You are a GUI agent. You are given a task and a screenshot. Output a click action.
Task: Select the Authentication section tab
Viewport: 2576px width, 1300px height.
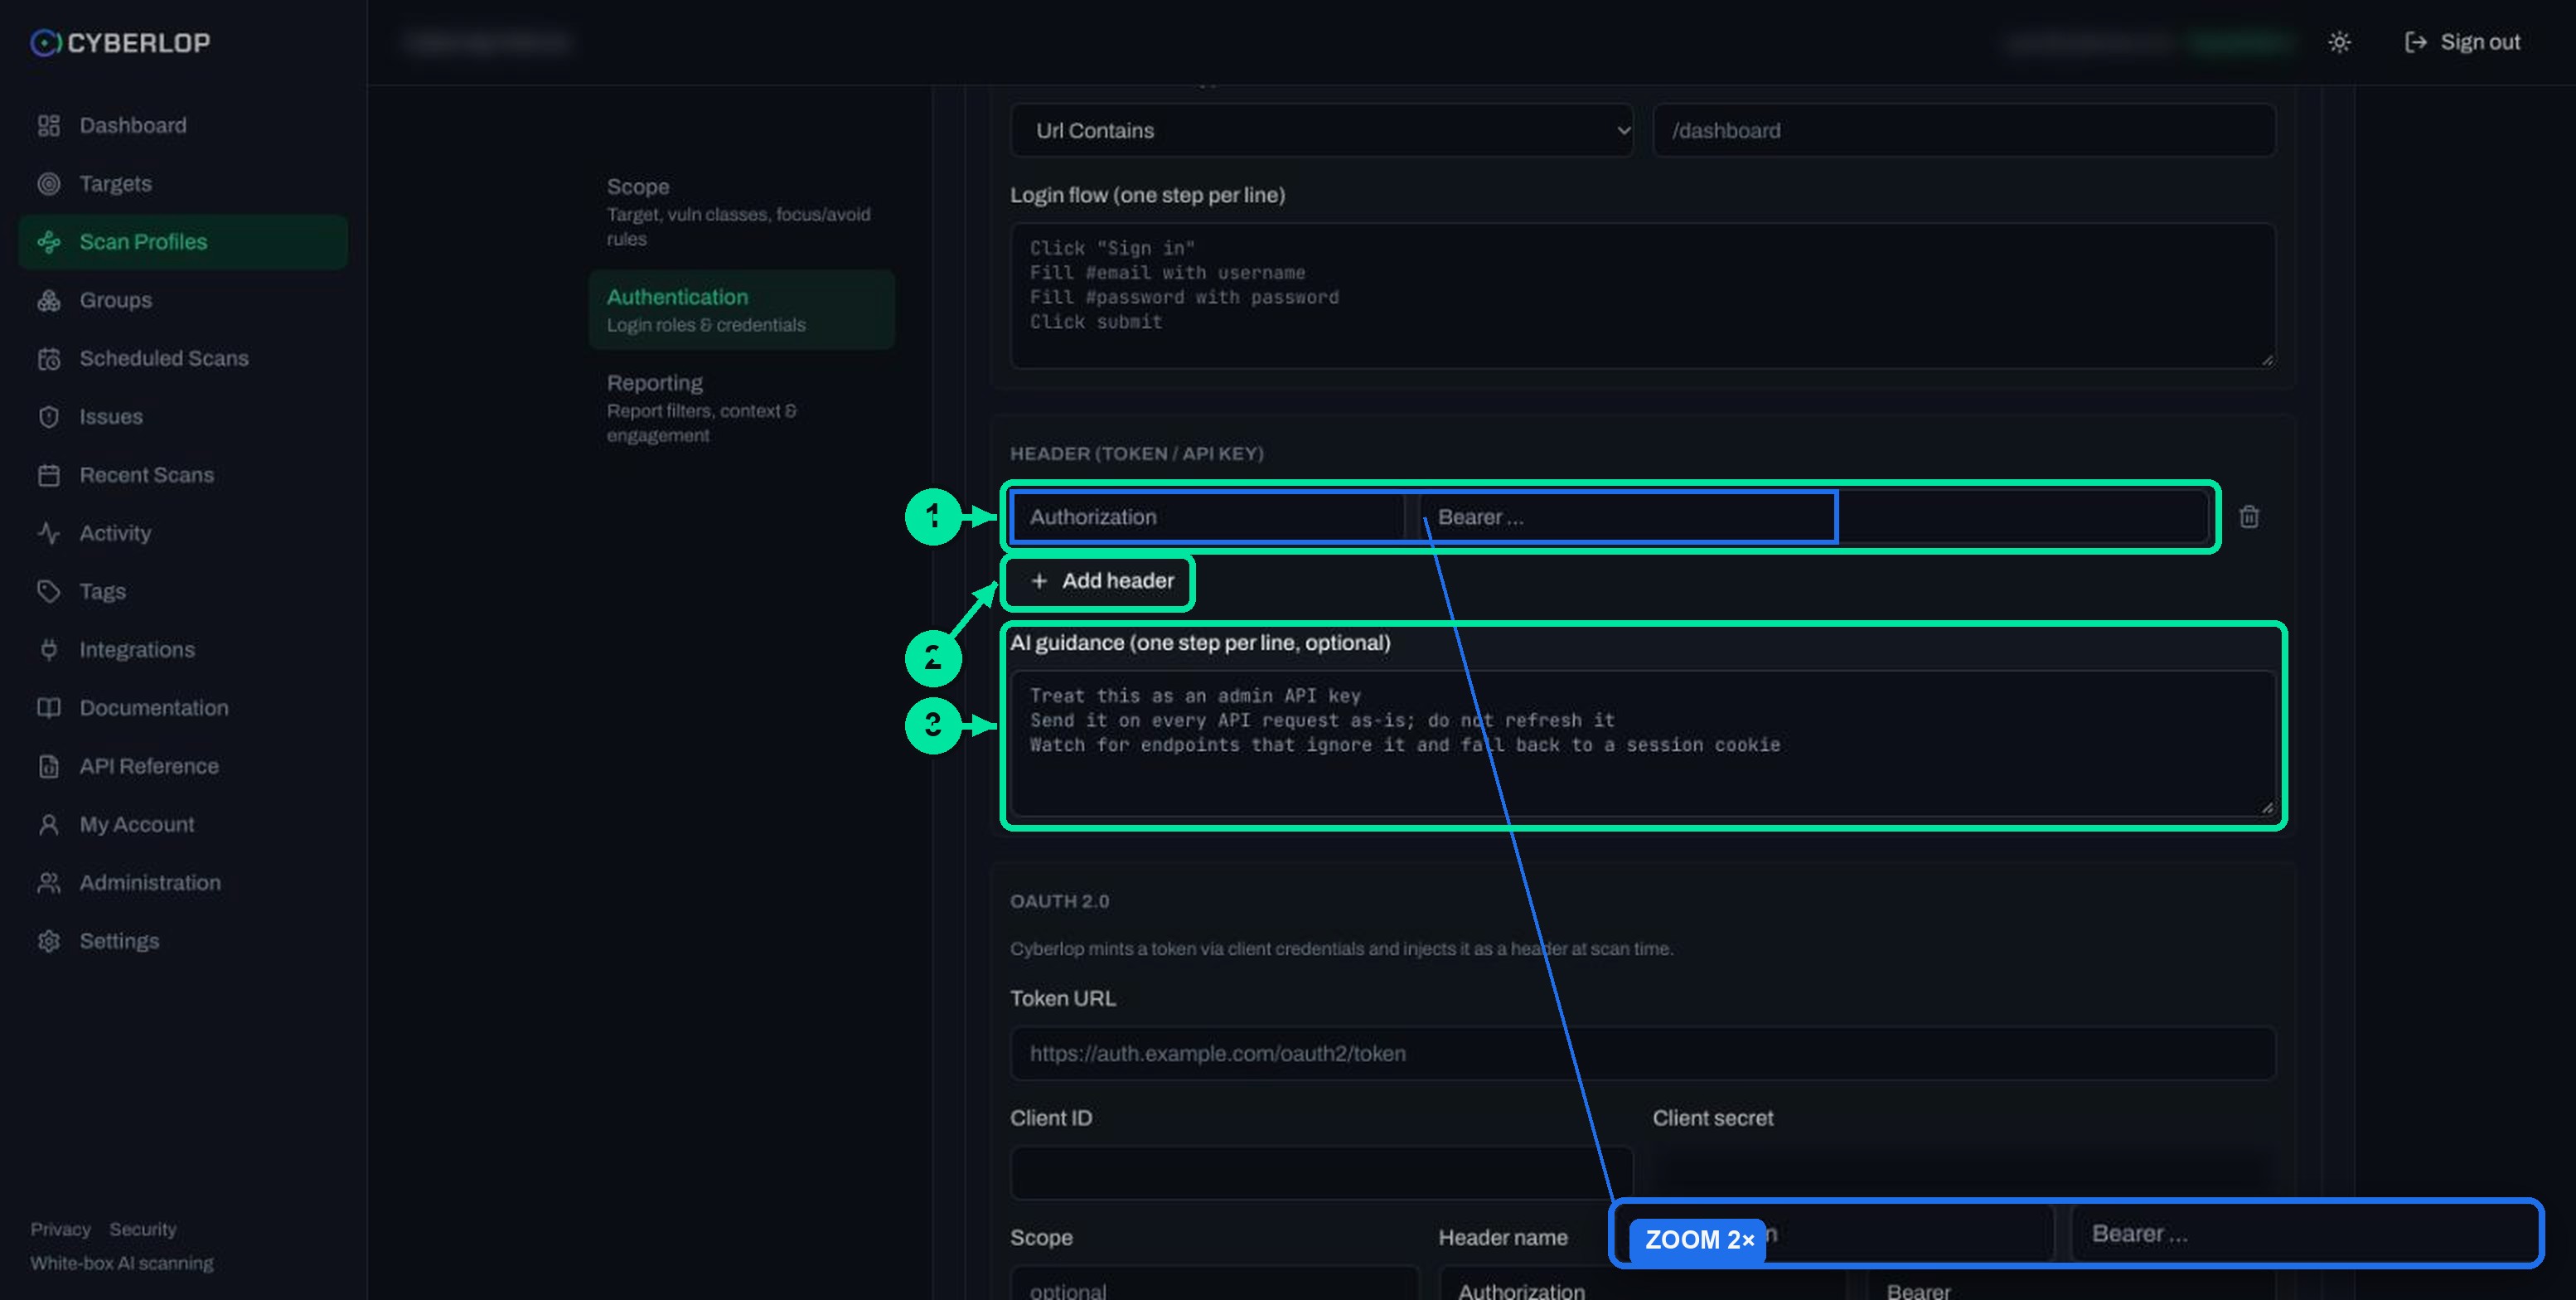click(x=741, y=310)
